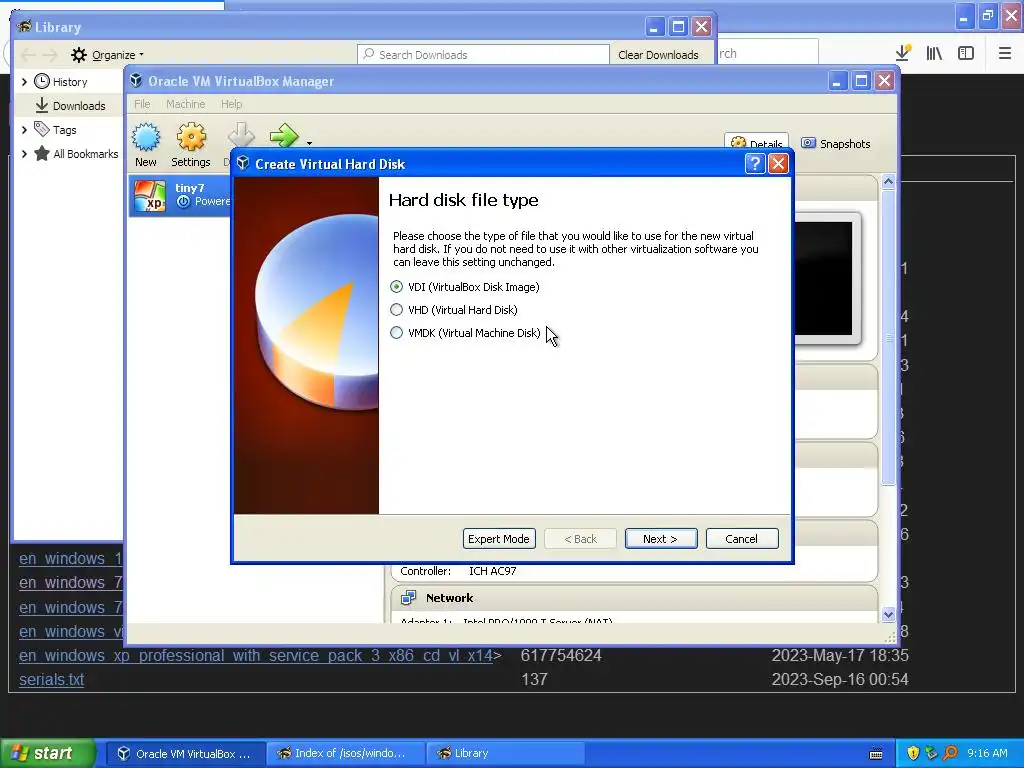Click the History clock icon

click(x=42, y=82)
